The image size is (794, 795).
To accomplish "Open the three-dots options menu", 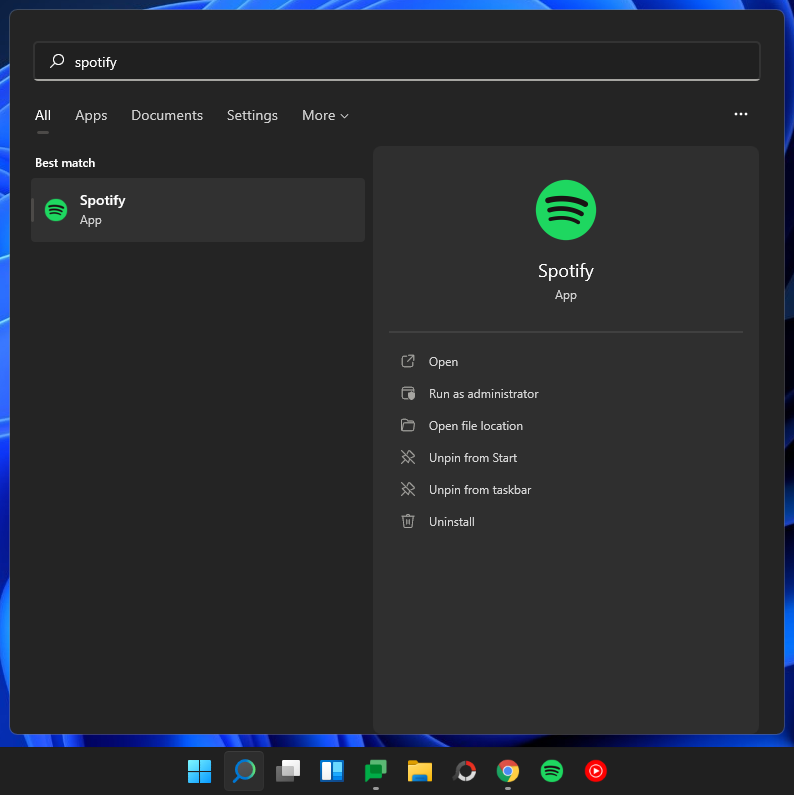I will [x=741, y=115].
